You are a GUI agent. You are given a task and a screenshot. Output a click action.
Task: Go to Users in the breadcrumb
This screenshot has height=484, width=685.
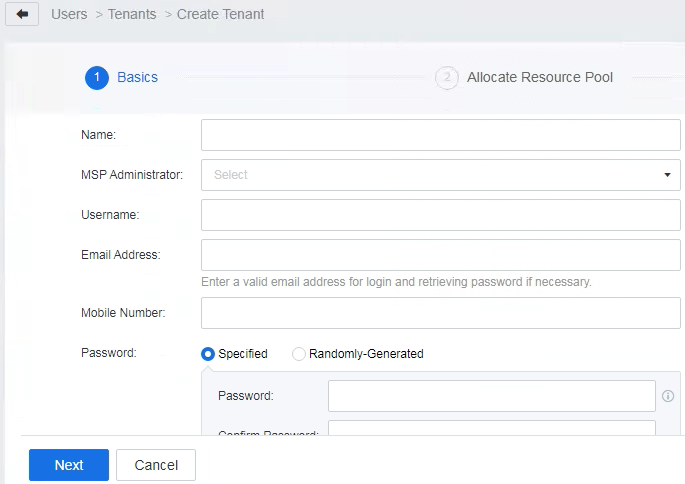click(69, 15)
